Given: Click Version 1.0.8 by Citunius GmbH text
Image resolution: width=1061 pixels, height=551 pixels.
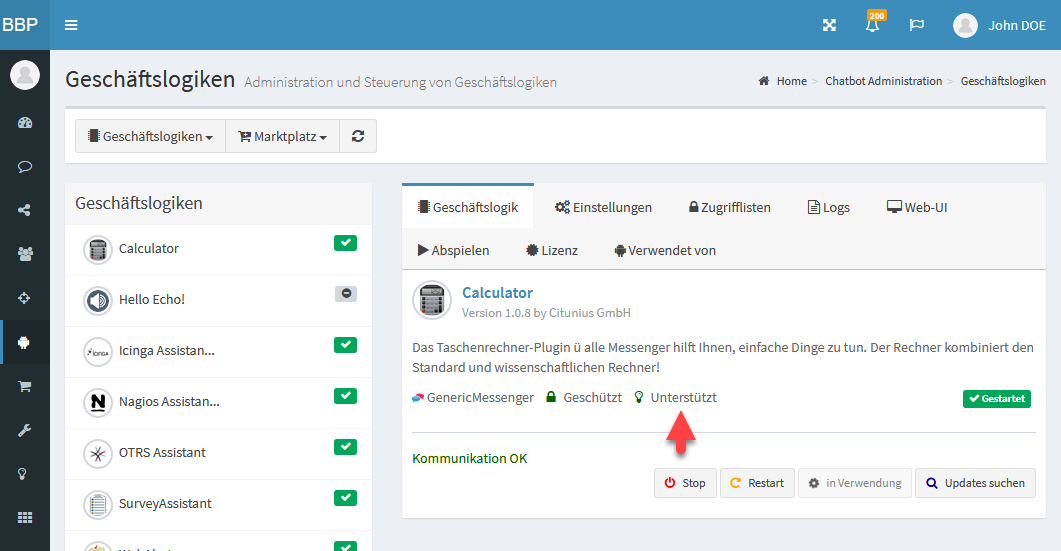Looking at the screenshot, I should point(546,313).
